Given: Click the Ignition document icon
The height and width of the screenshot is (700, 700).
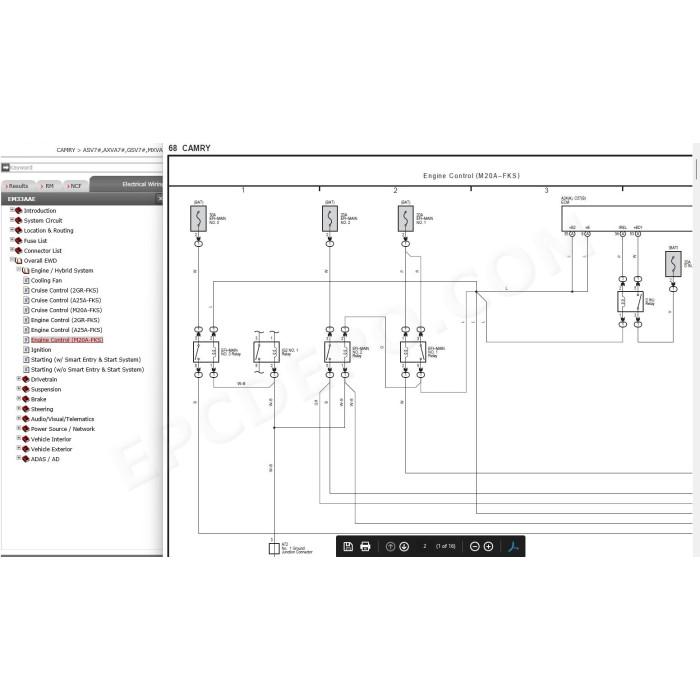Looking at the screenshot, I should coord(26,350).
